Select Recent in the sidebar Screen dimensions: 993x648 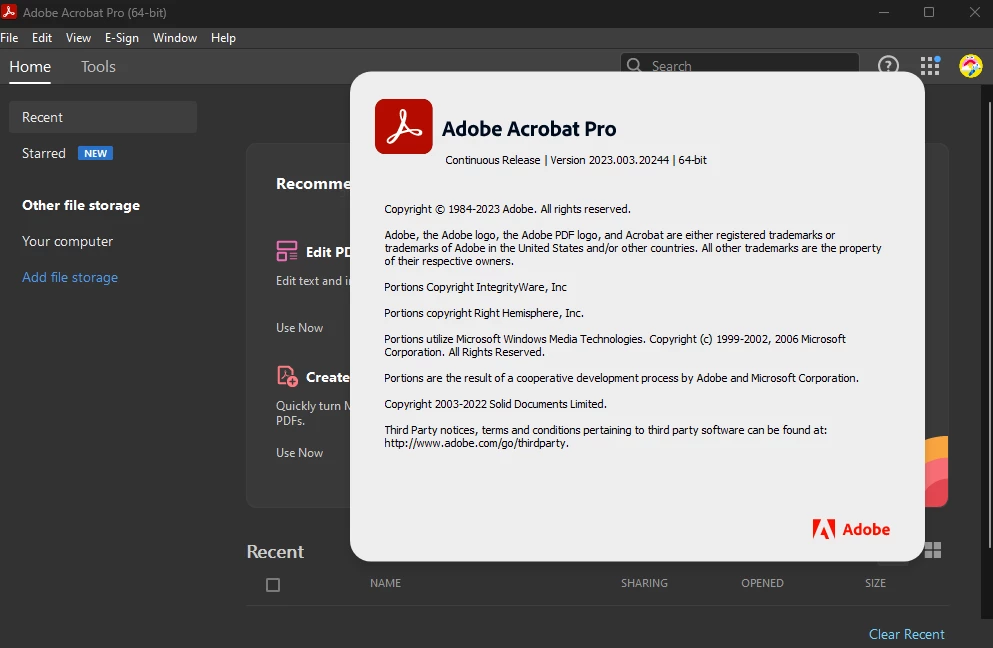(103, 117)
